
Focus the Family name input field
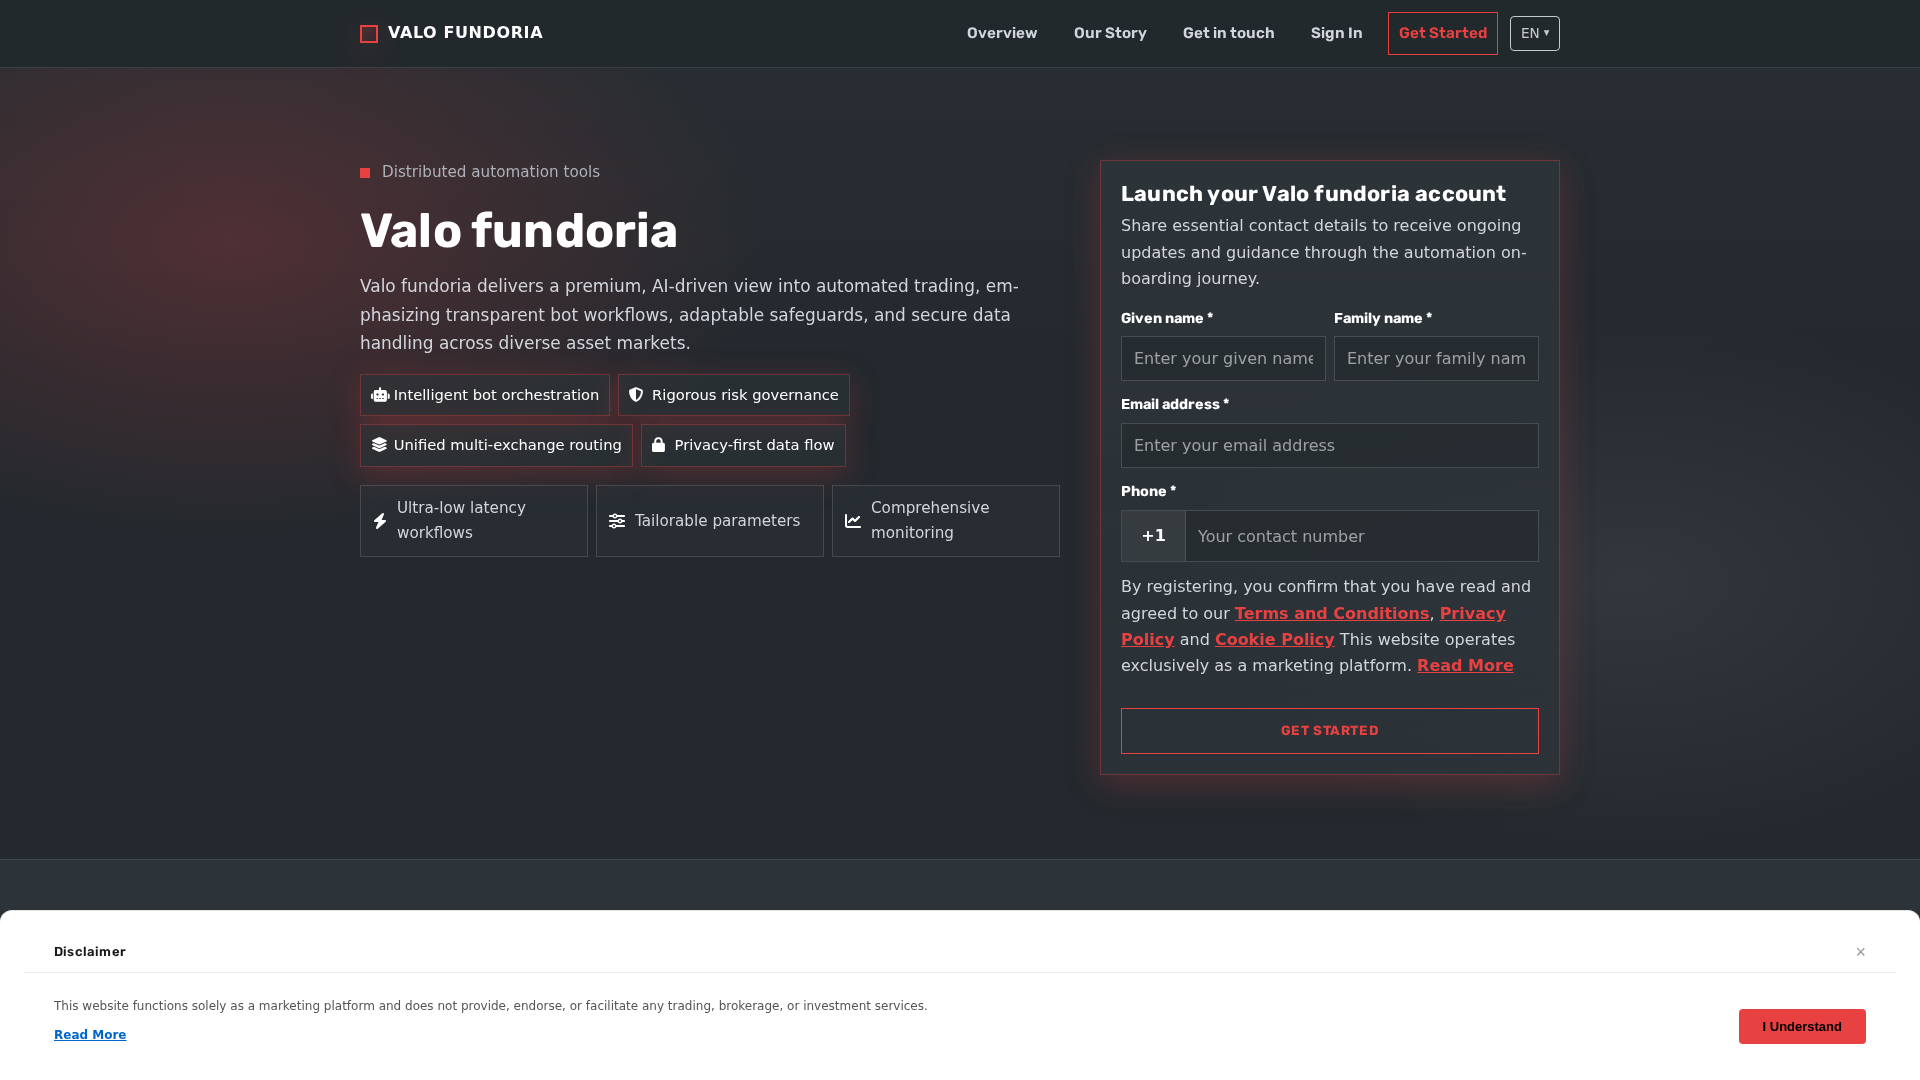1436,359
